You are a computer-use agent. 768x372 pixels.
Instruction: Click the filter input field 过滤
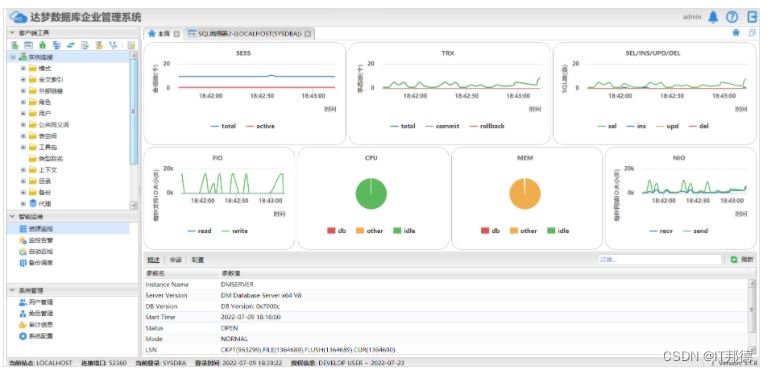point(659,259)
